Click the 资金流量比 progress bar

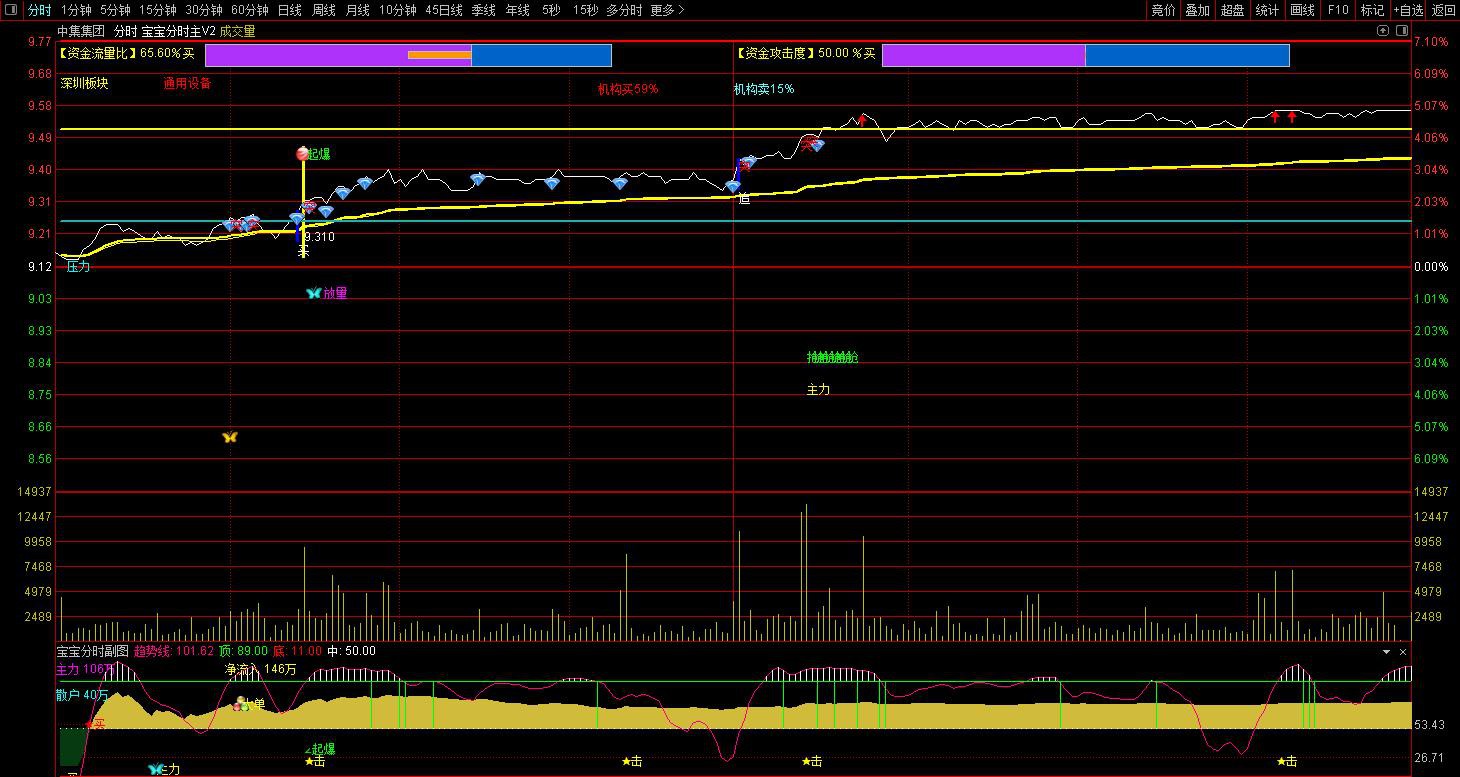[x=408, y=55]
